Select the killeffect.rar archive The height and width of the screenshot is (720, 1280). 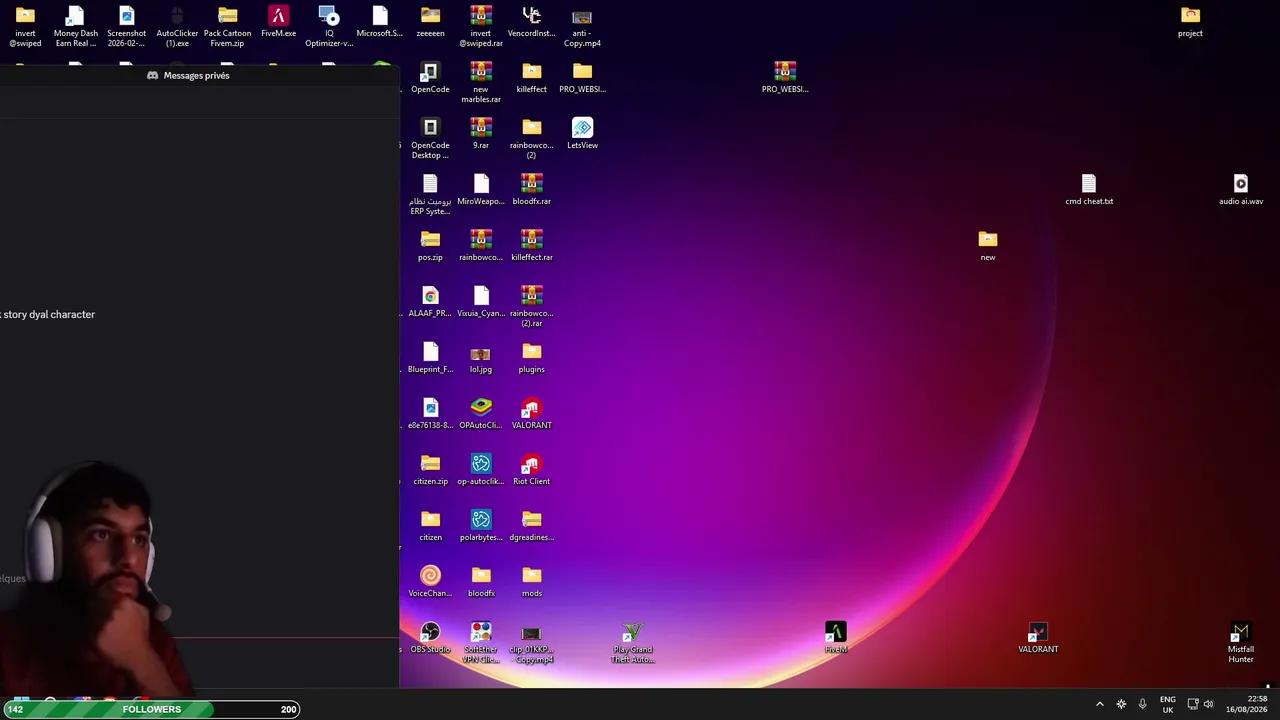pos(531,246)
